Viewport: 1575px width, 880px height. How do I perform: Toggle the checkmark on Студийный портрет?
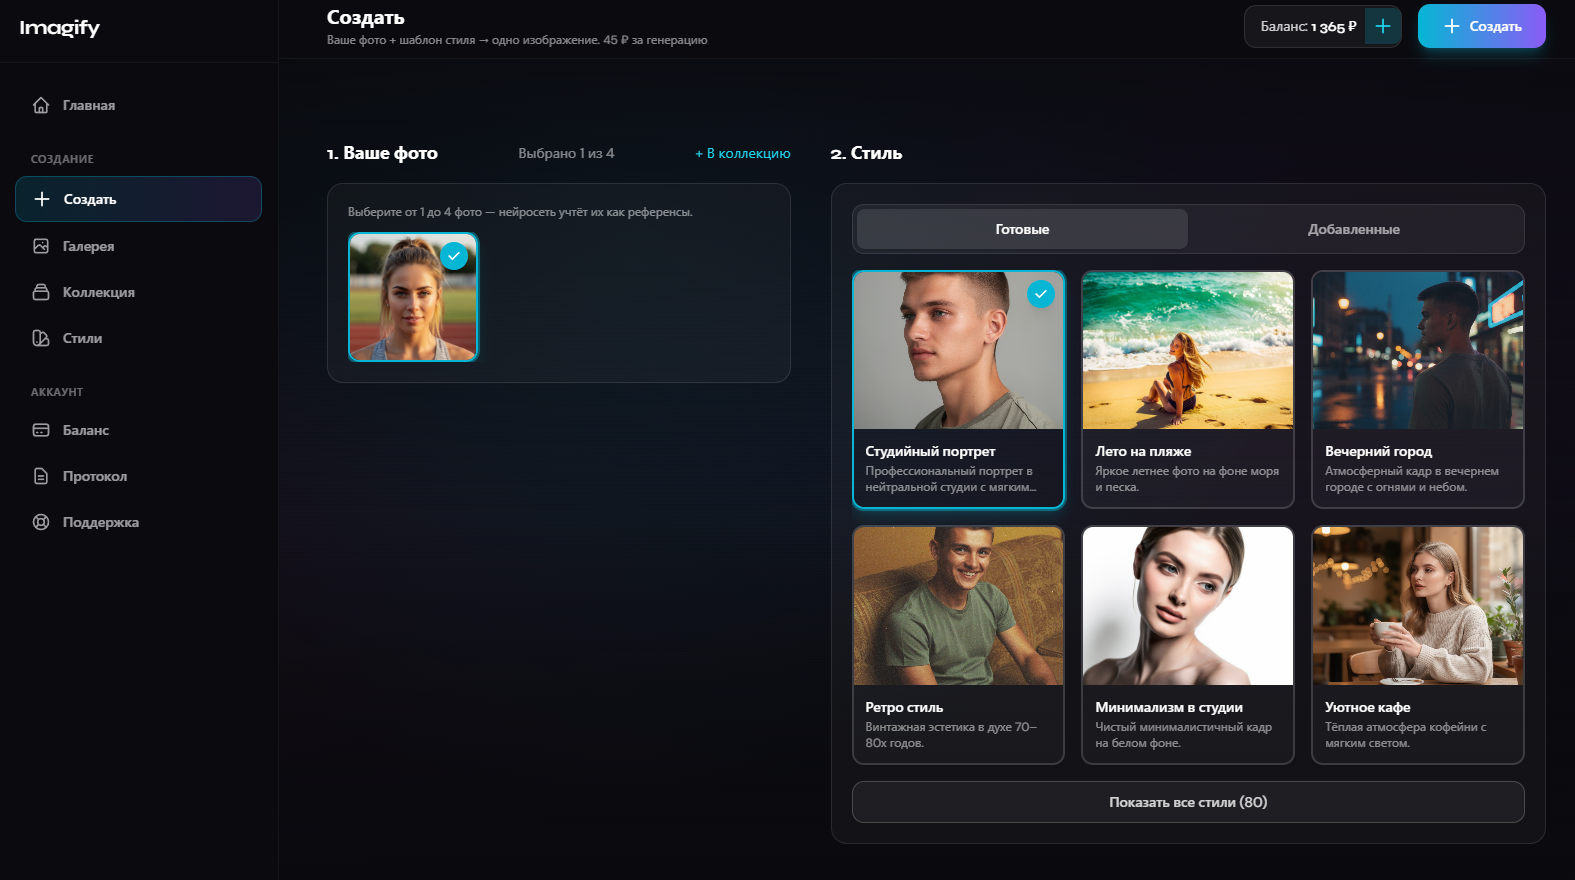point(1040,294)
